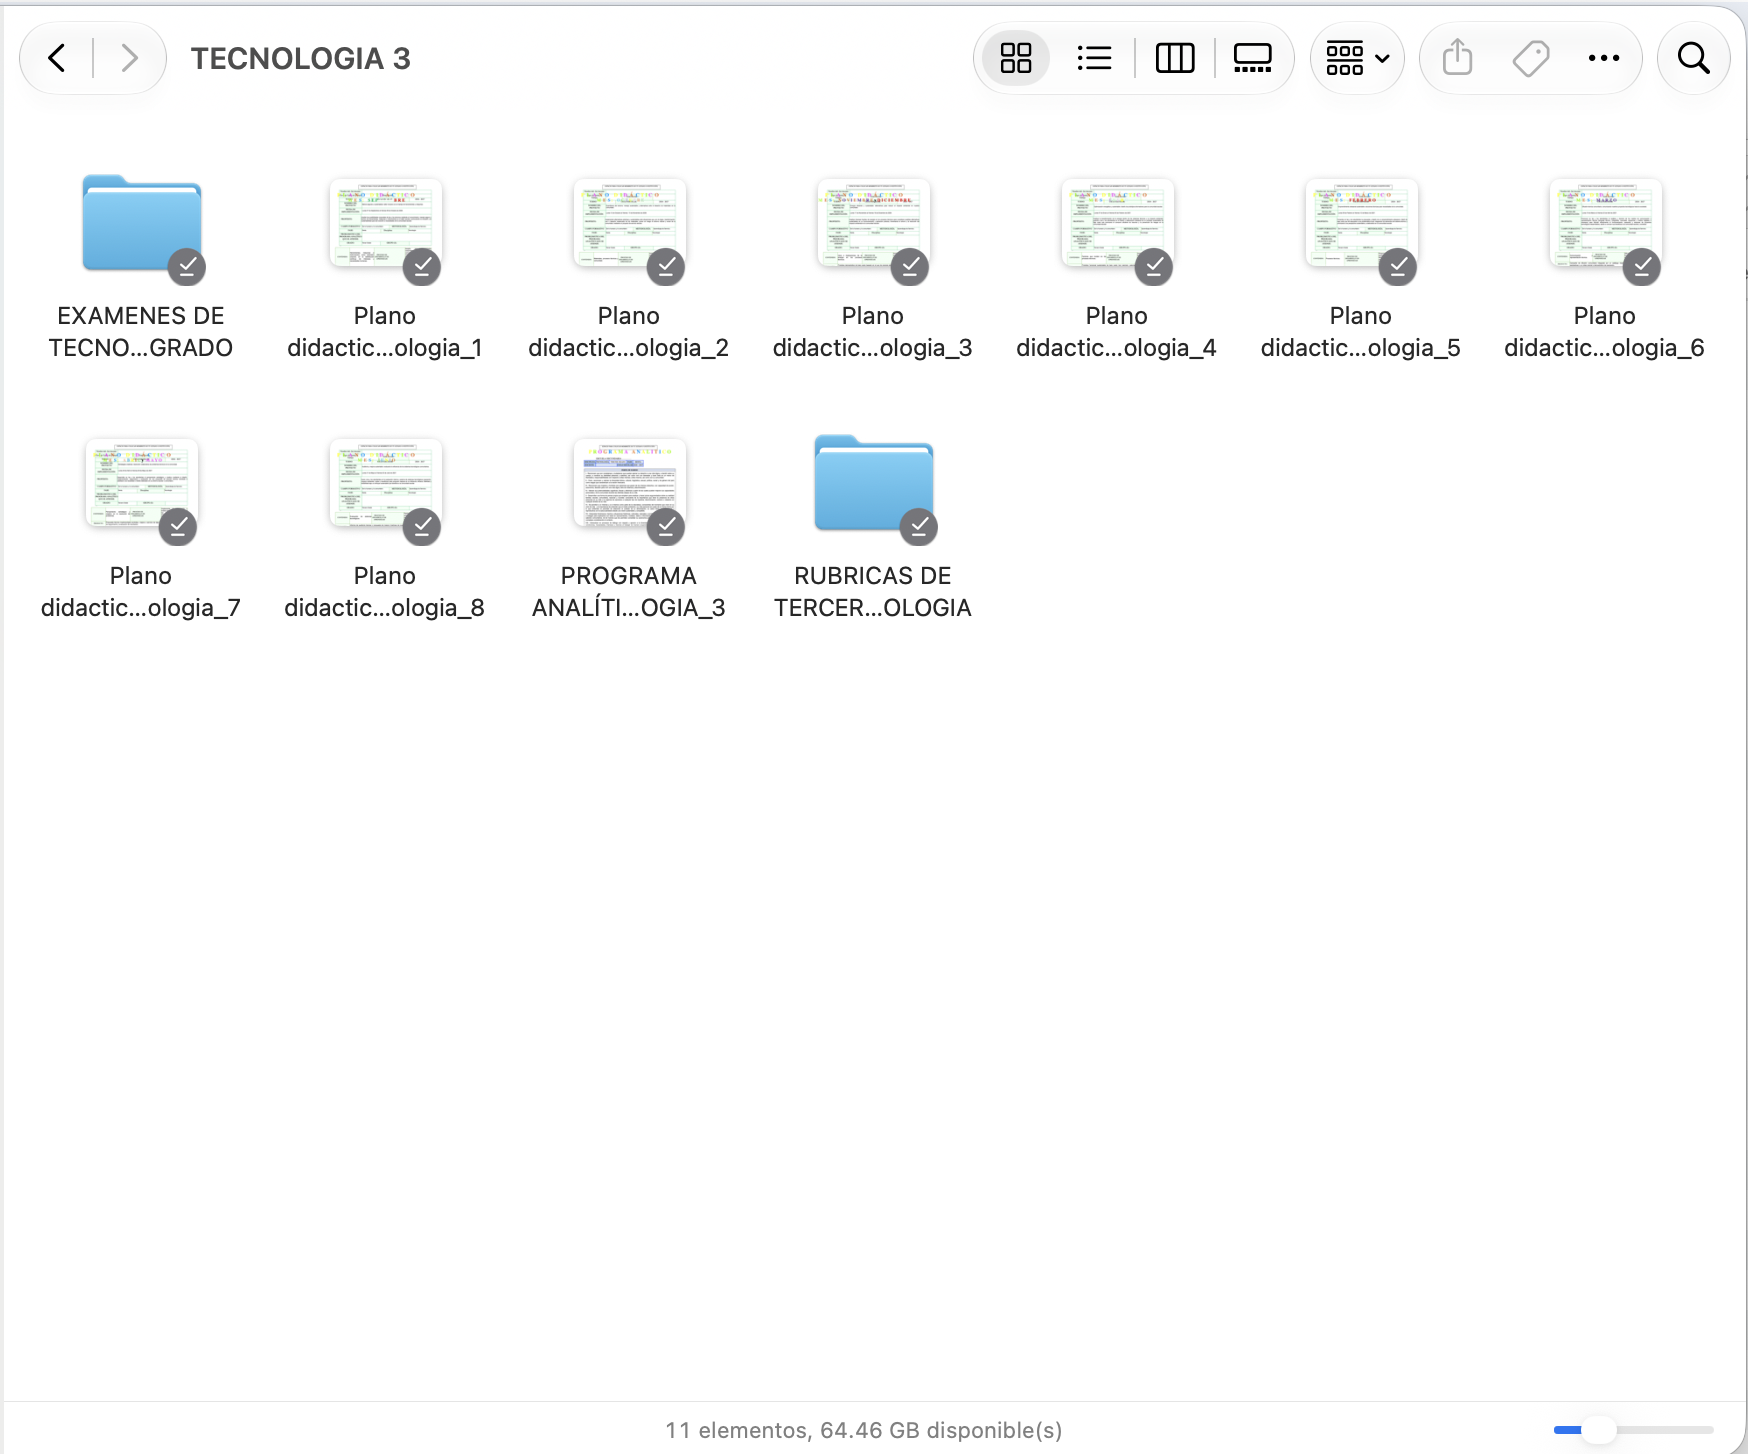This screenshot has width=1748, height=1454.
Task: Select PROGRAMA ANALÍTI...OGIA_3 file thumbnail
Action: coord(630,483)
